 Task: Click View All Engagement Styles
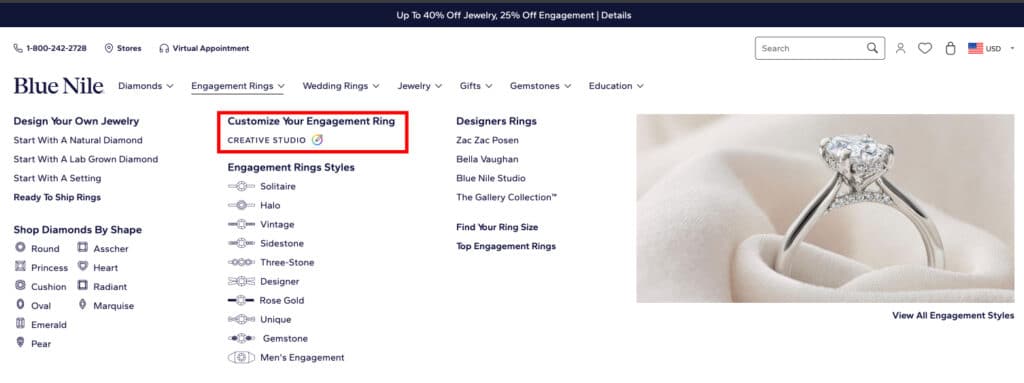coord(953,315)
